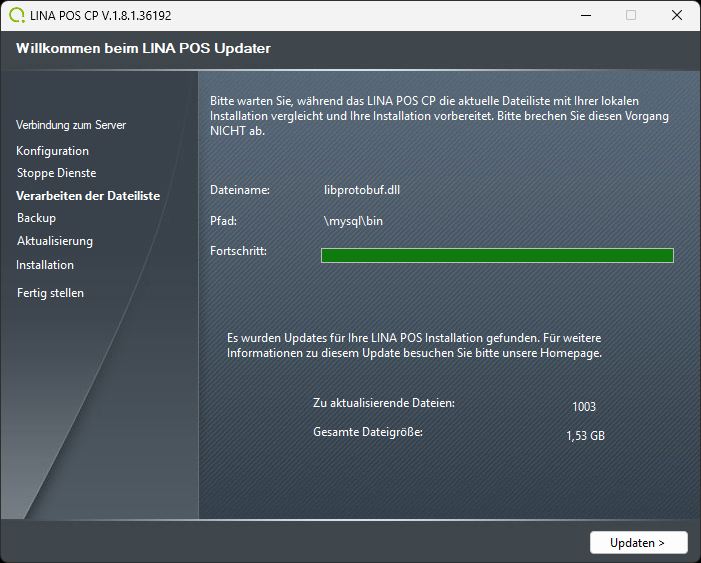
Task: Click the Bitte warten Sie instruction paragraph
Action: [439, 116]
